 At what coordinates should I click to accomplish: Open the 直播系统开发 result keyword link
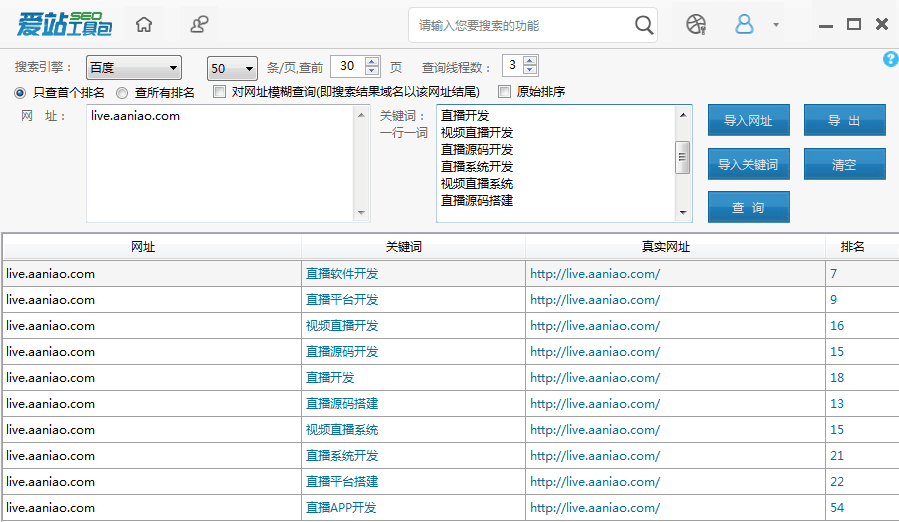pos(342,455)
